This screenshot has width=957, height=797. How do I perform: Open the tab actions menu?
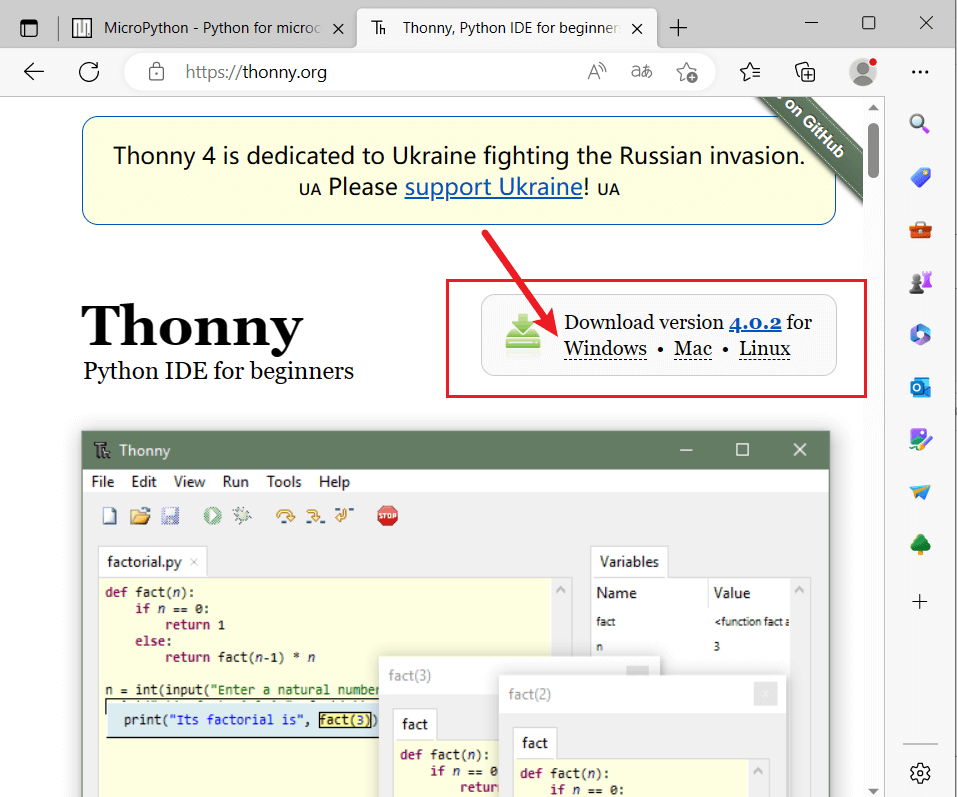[x=28, y=28]
